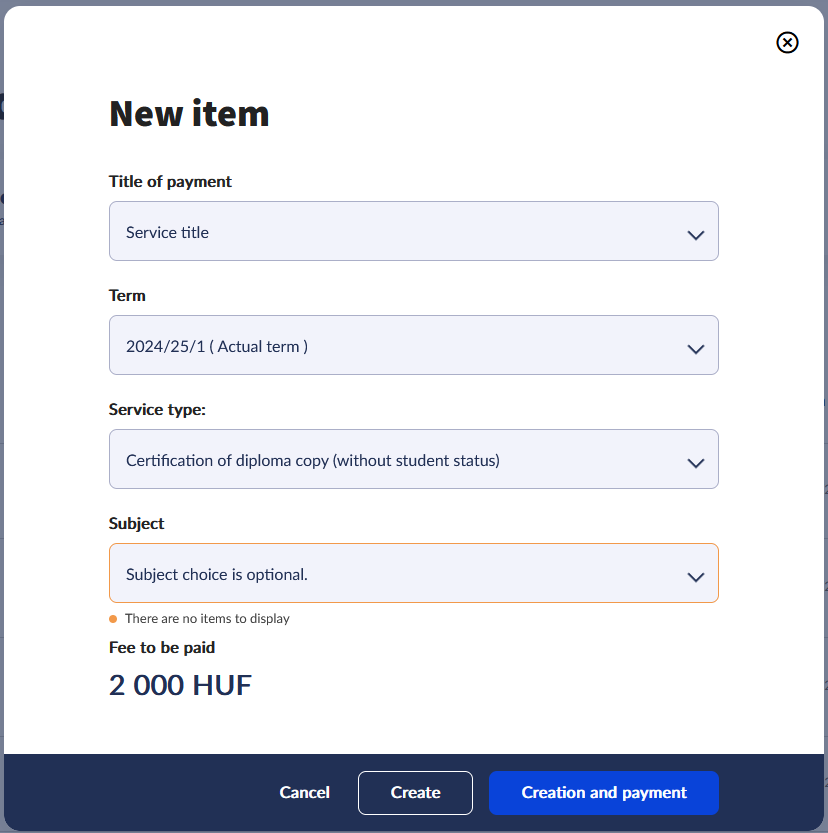Click the orange warning dot under Subject

pos(113,619)
